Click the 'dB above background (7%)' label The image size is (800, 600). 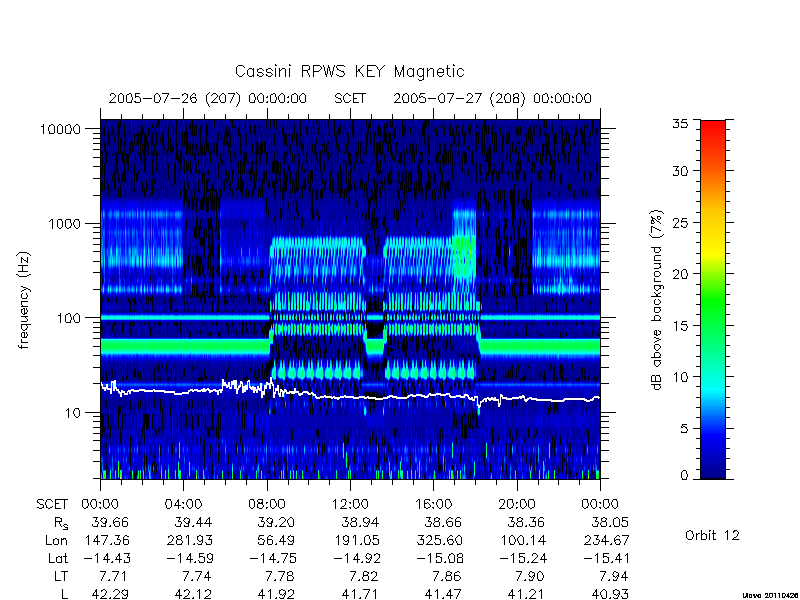658,300
